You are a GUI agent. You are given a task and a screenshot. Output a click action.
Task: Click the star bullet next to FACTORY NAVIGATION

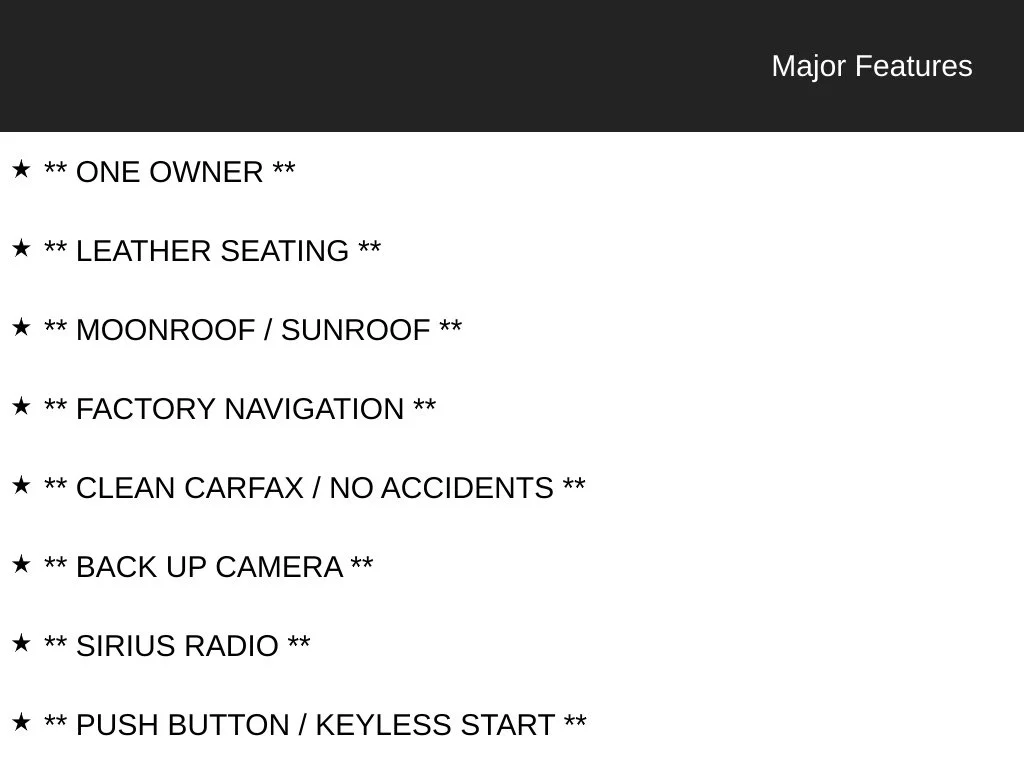pos(21,406)
